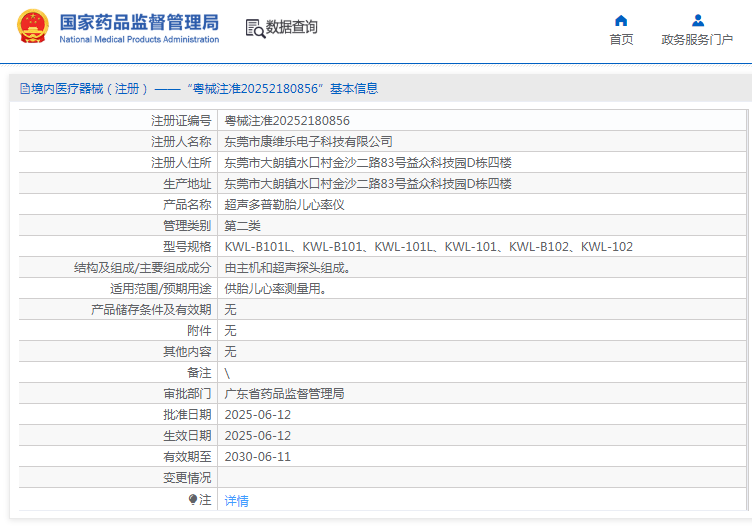Click the 首页 house icon
This screenshot has width=752, height=526.
[x=621, y=20]
